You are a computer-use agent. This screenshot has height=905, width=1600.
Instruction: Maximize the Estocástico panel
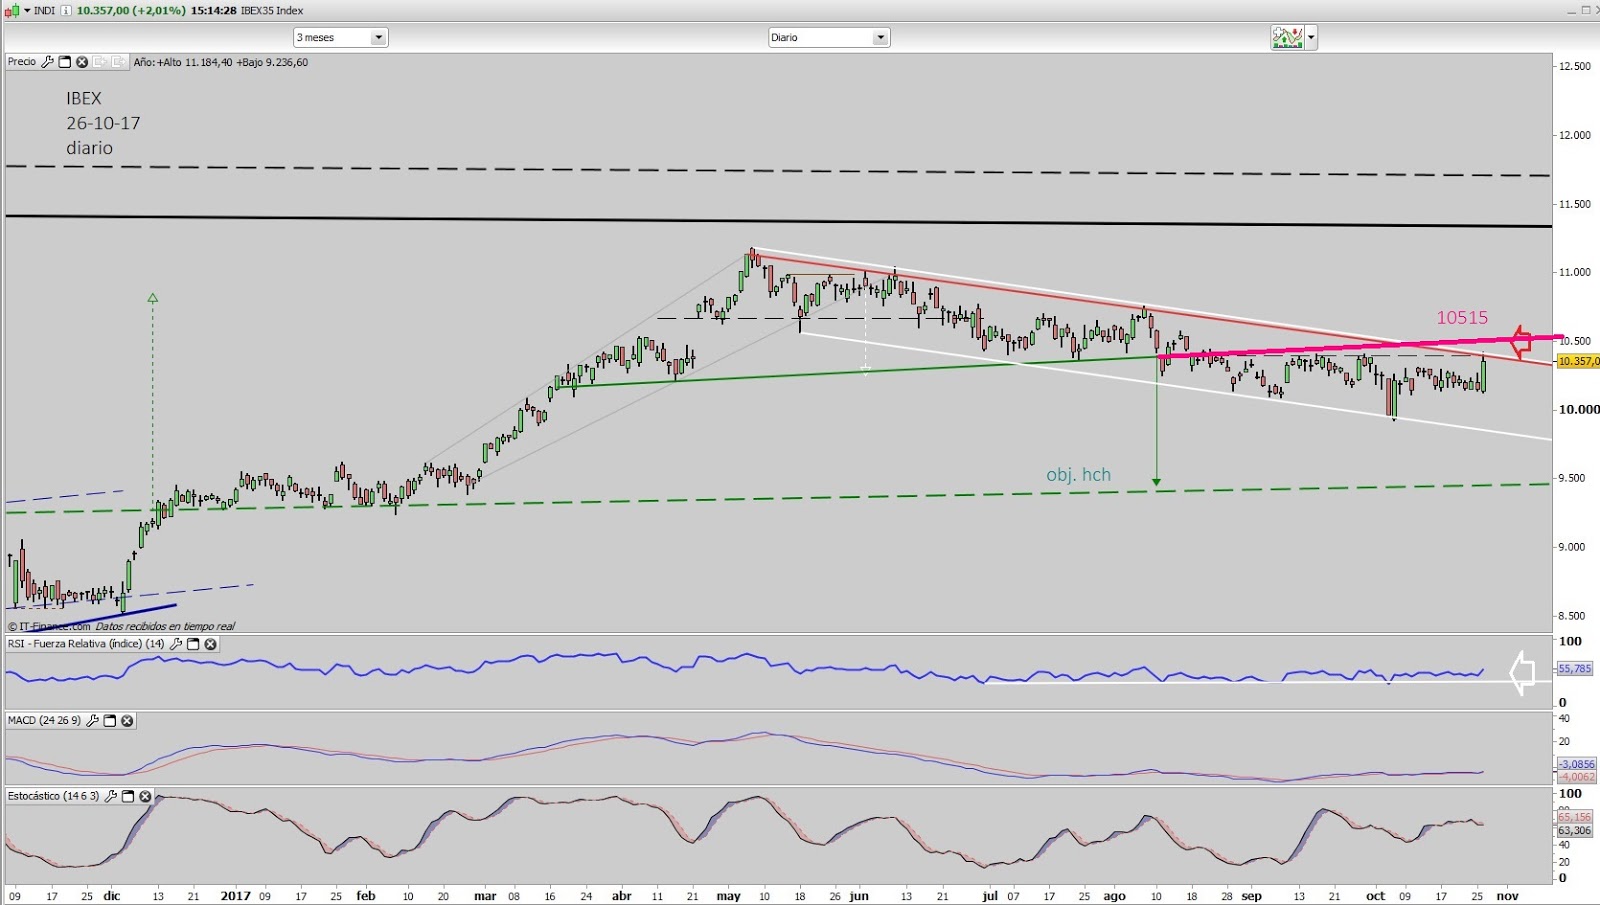coord(128,796)
